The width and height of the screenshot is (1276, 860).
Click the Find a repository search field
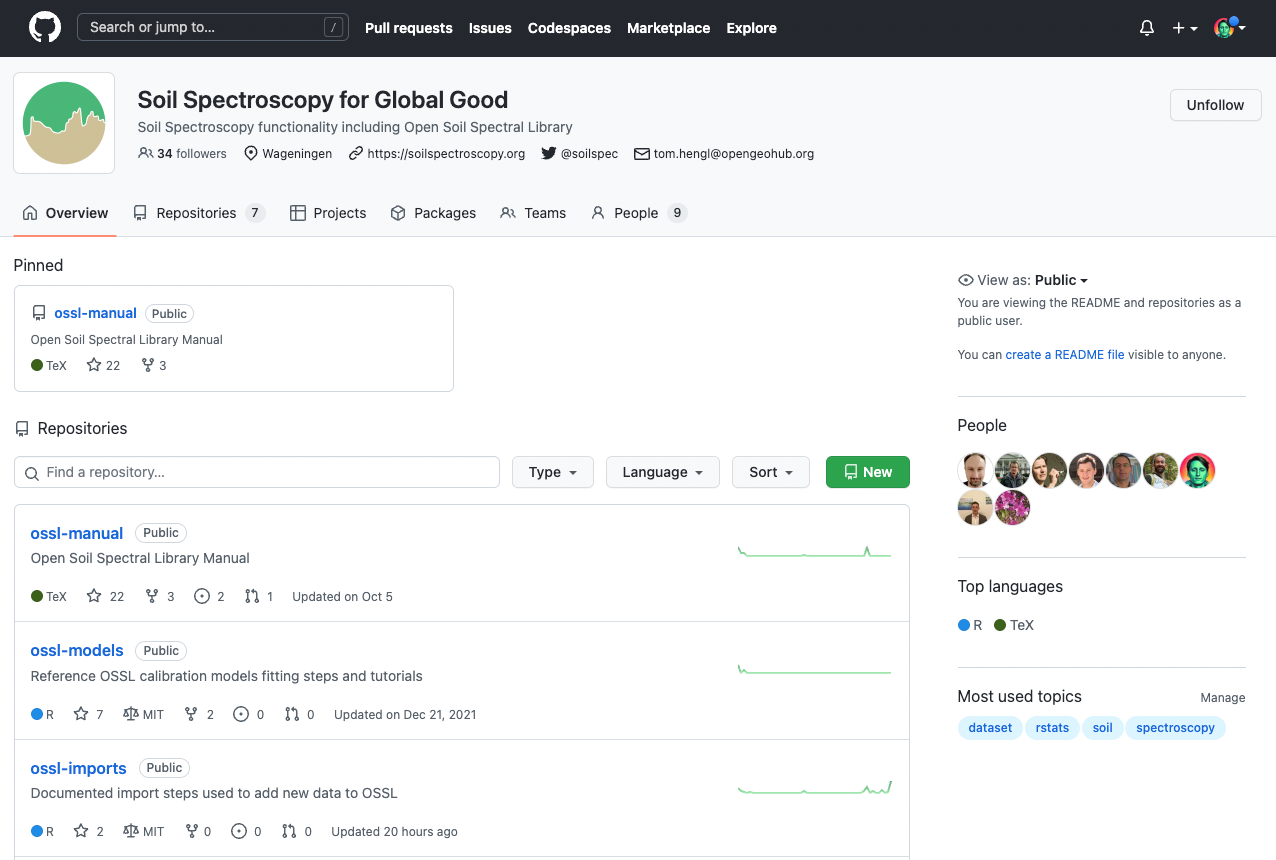[256, 471]
